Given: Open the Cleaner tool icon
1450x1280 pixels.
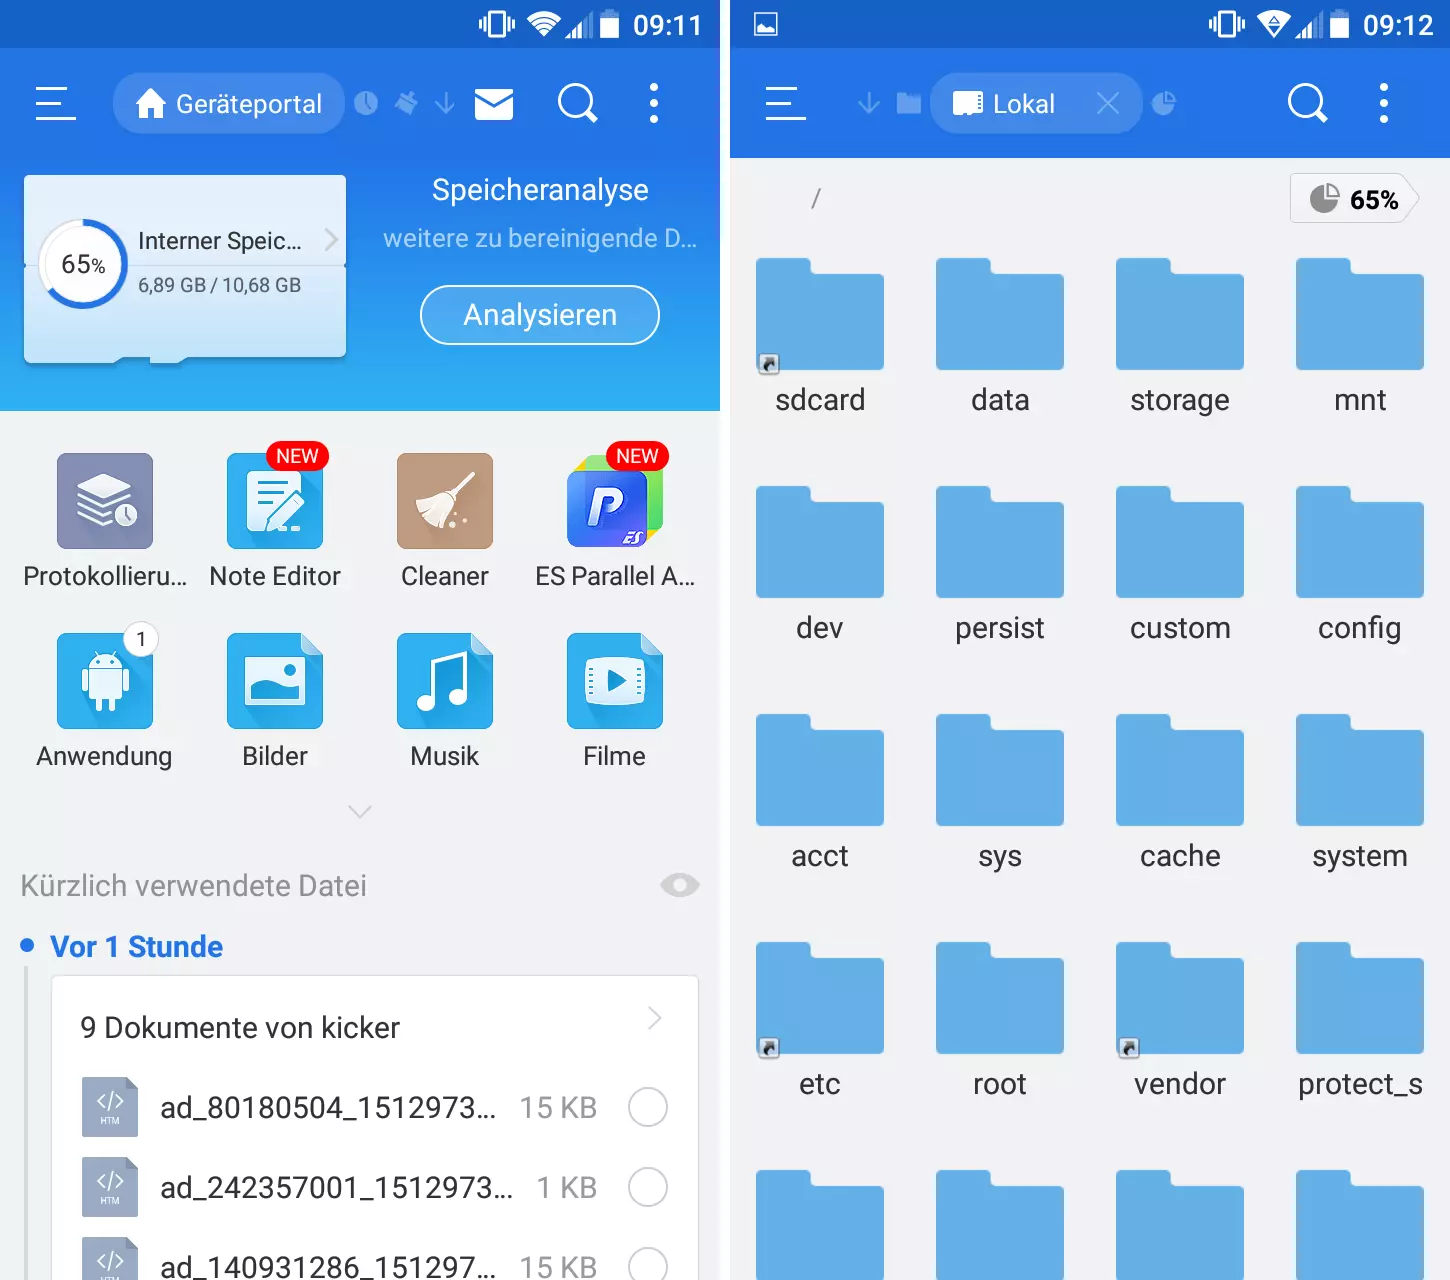Looking at the screenshot, I should click(x=444, y=501).
